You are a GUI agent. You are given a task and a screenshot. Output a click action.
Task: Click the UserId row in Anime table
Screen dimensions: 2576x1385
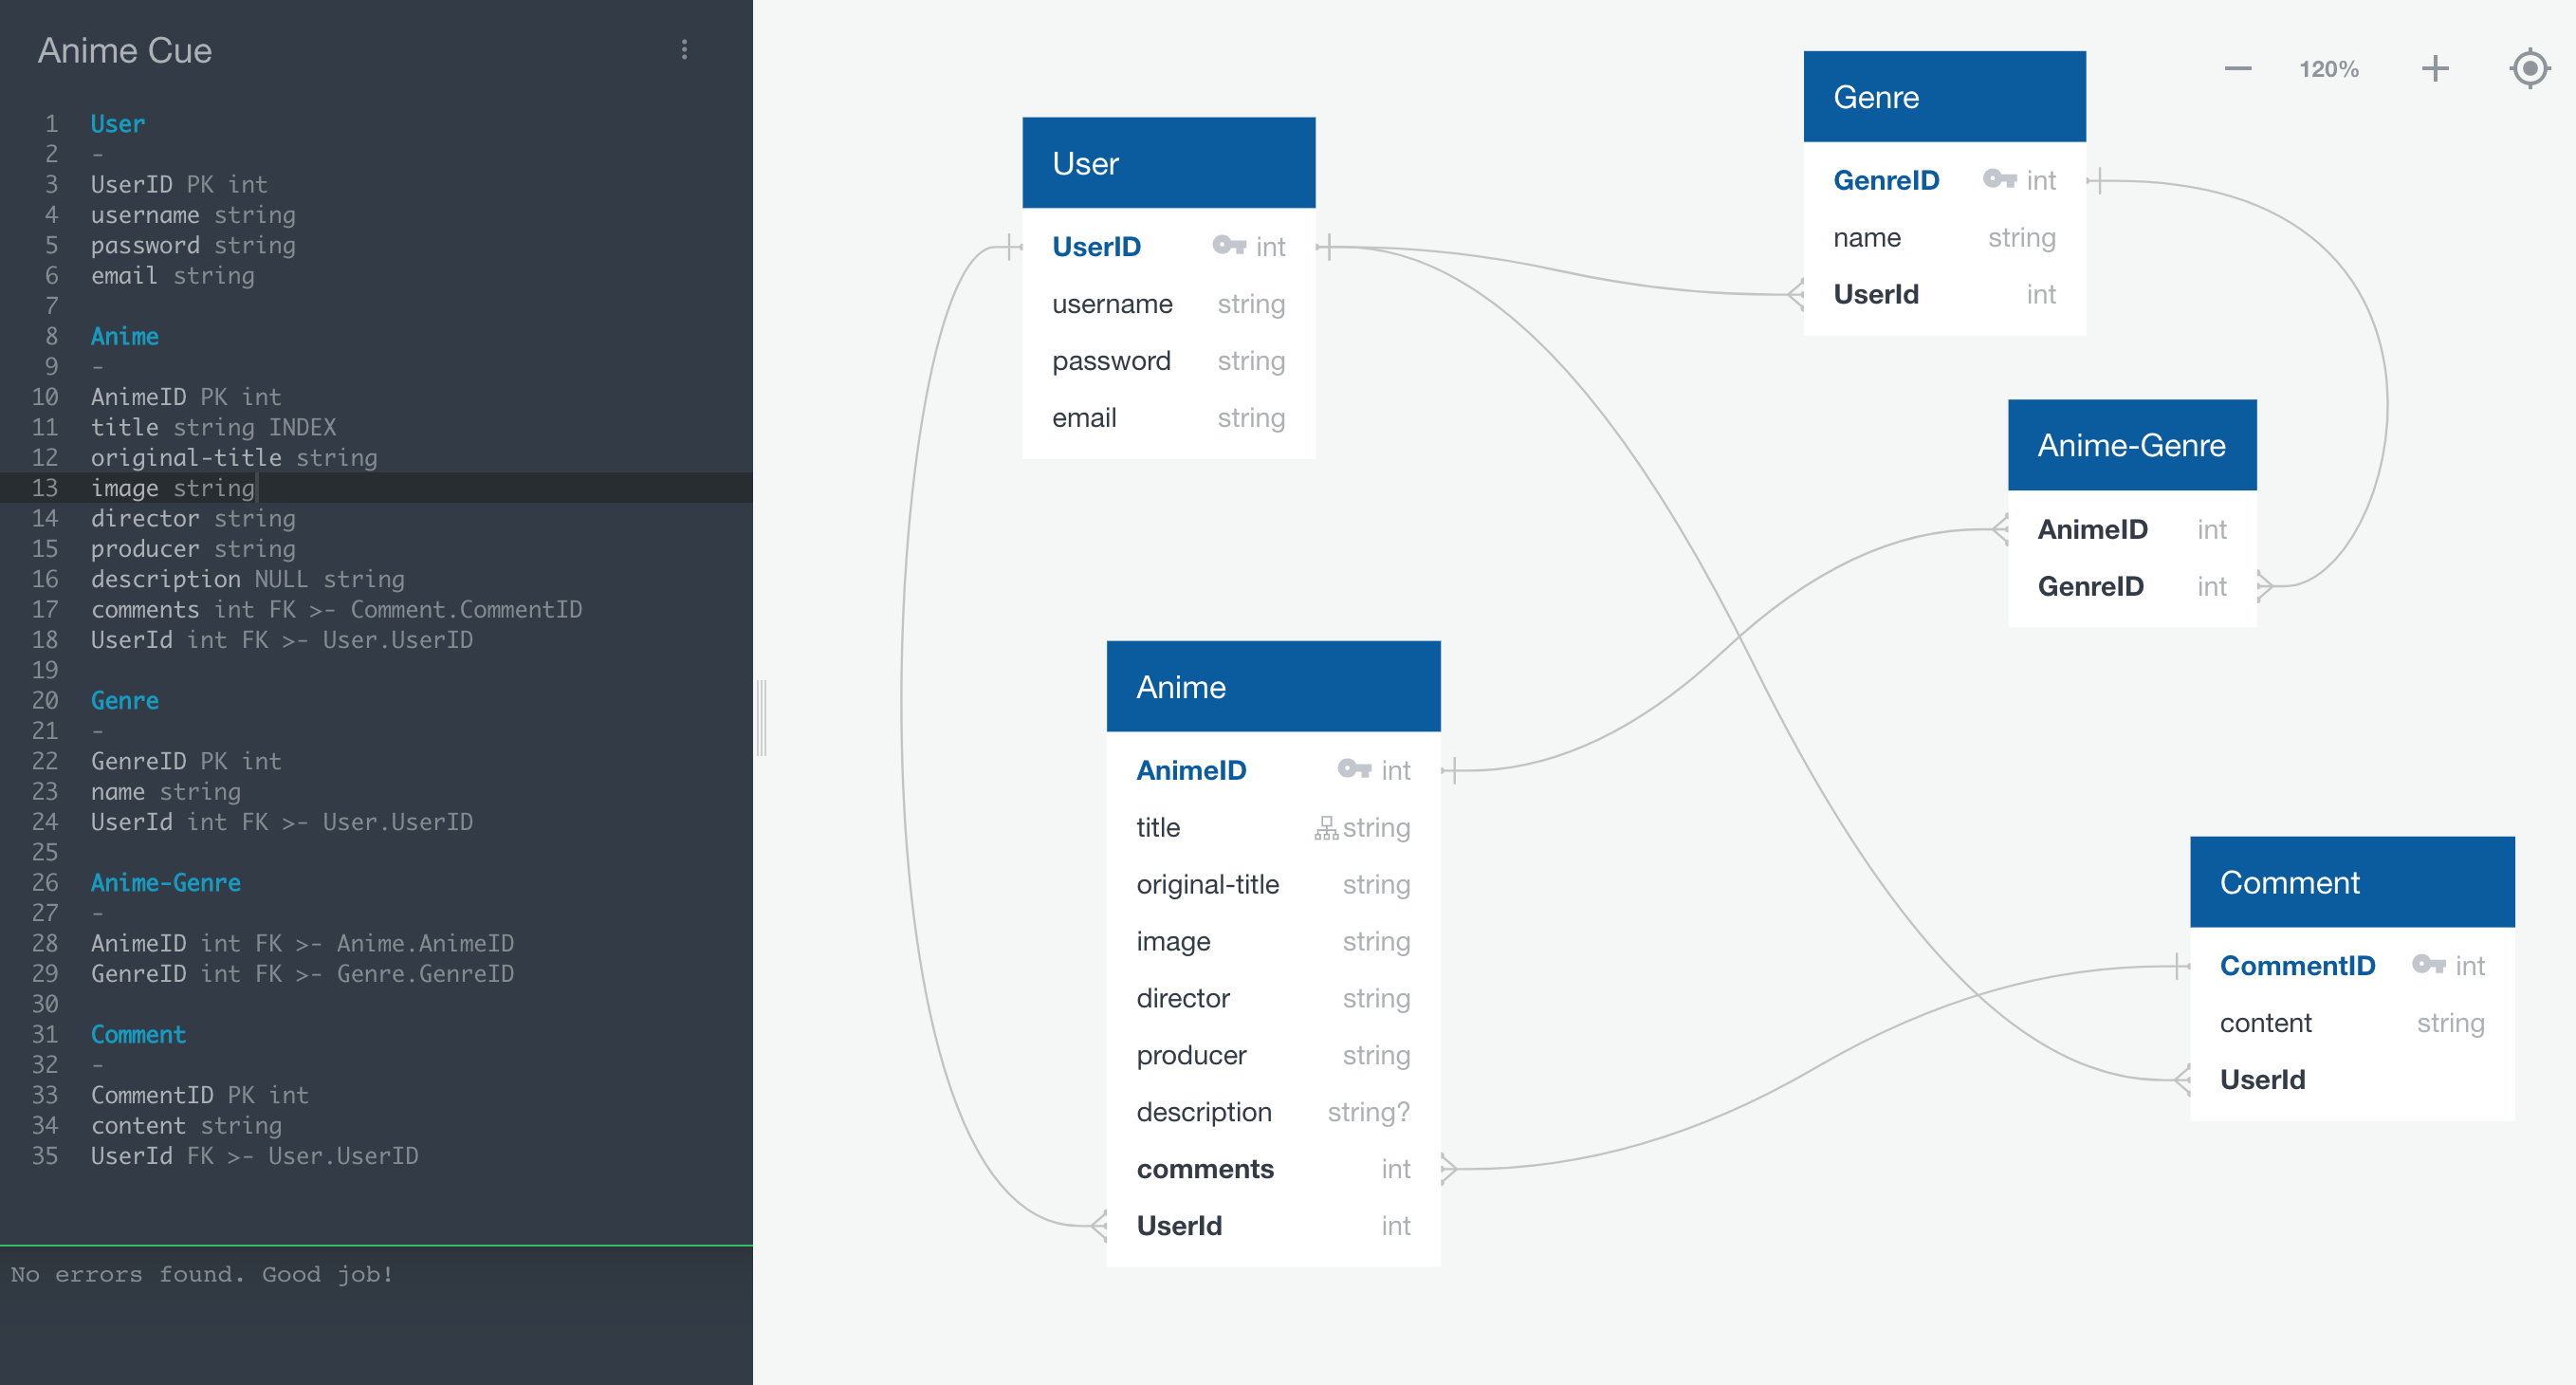coord(1273,1226)
